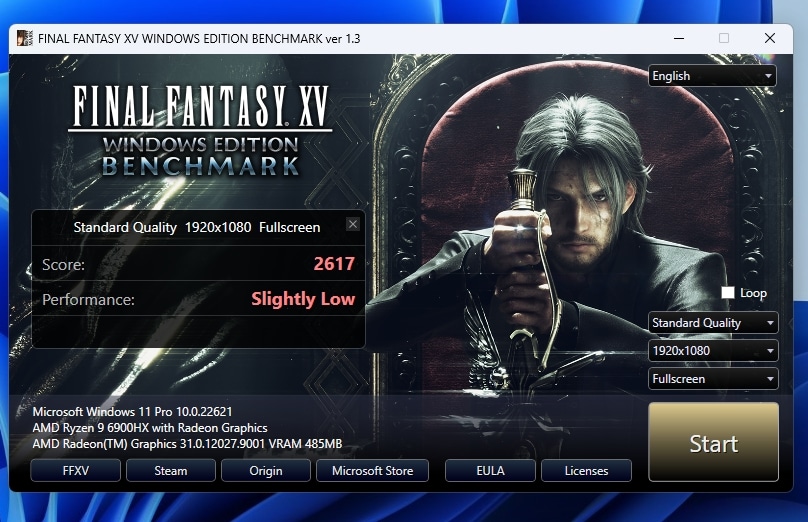Screen dimensions: 808x522
Task: Click the maximize window button
Action: (724, 38)
